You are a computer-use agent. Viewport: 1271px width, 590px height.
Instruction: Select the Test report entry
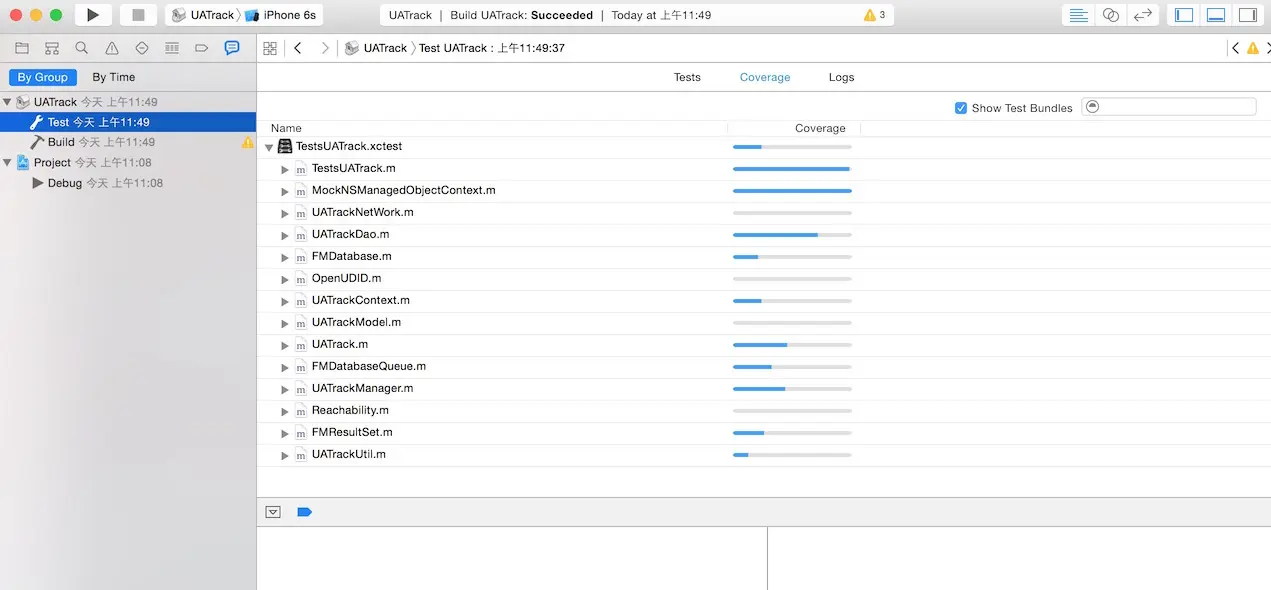(128, 122)
